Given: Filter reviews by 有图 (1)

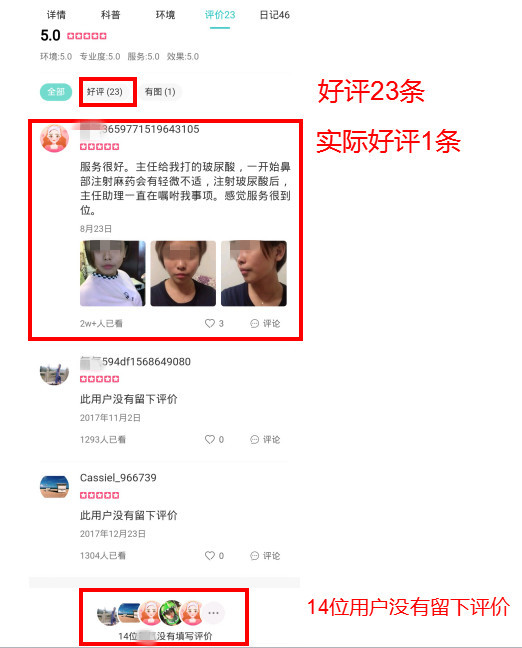Looking at the screenshot, I should [x=160, y=92].
